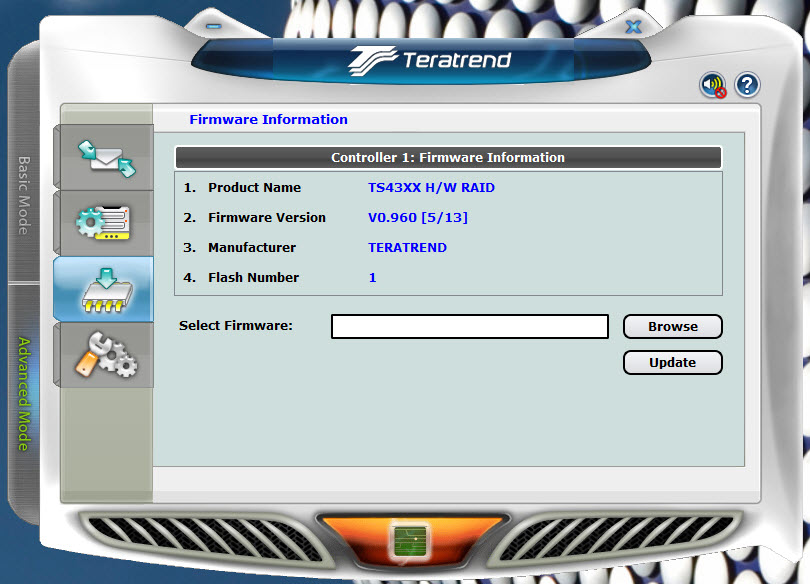Click the Teratrend logo
The height and width of the screenshot is (584, 810).
coord(430,60)
